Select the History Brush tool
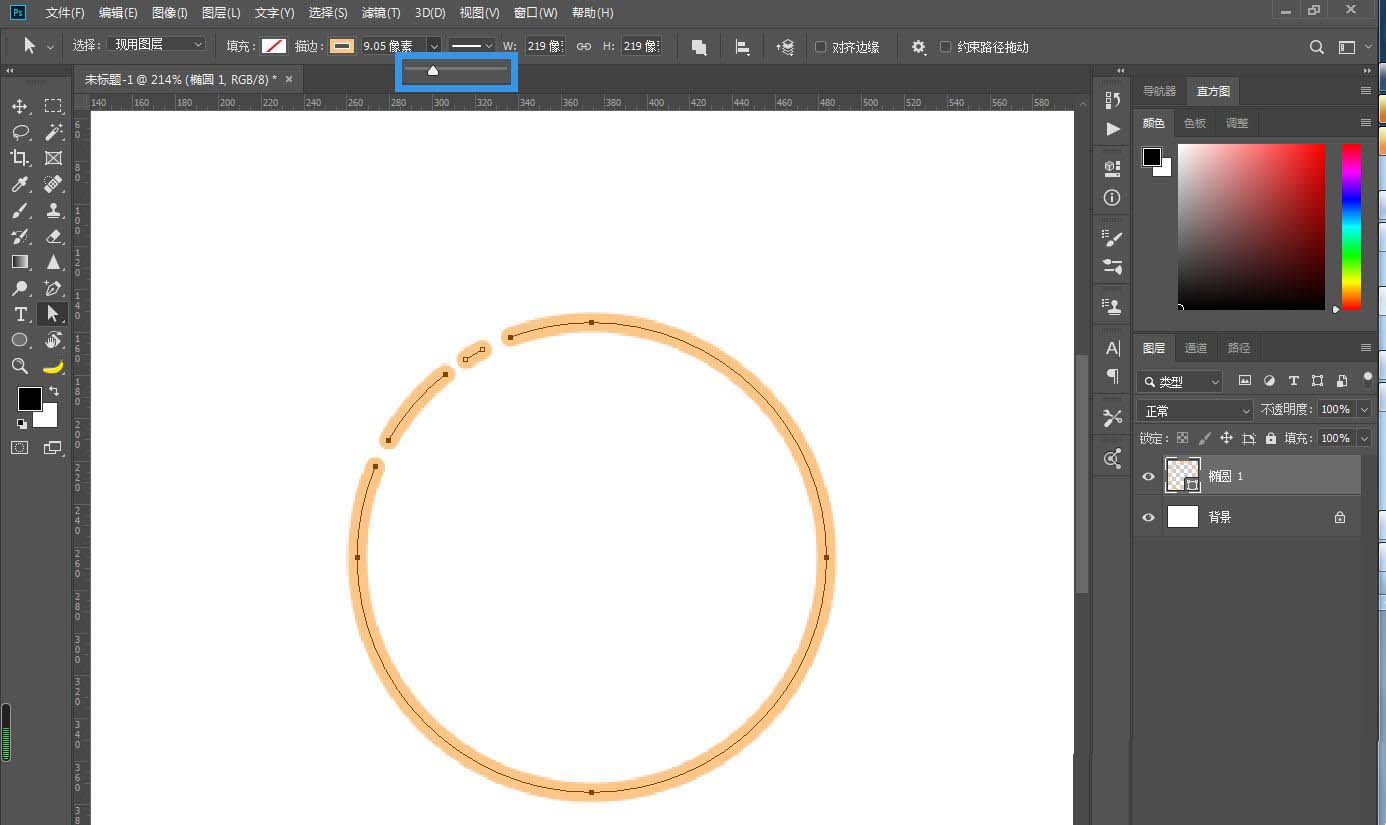The width and height of the screenshot is (1386, 825). tap(20, 236)
